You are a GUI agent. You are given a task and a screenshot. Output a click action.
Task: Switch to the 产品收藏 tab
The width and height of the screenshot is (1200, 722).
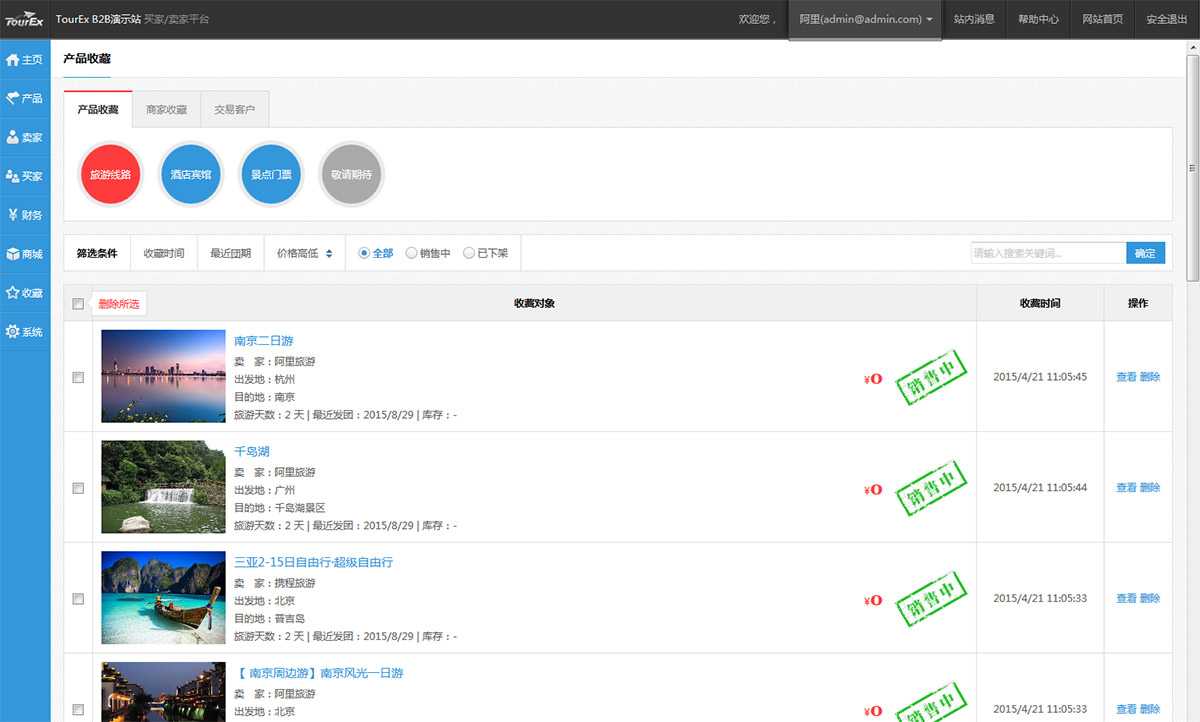98,110
